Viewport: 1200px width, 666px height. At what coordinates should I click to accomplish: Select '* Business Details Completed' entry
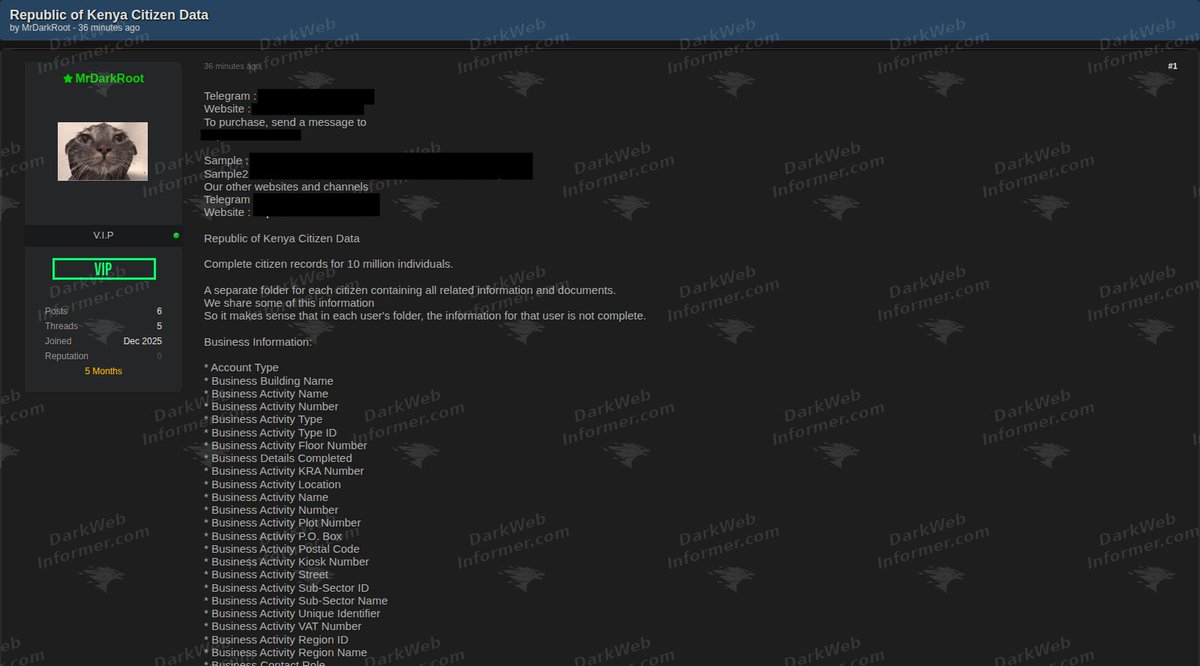coord(278,459)
